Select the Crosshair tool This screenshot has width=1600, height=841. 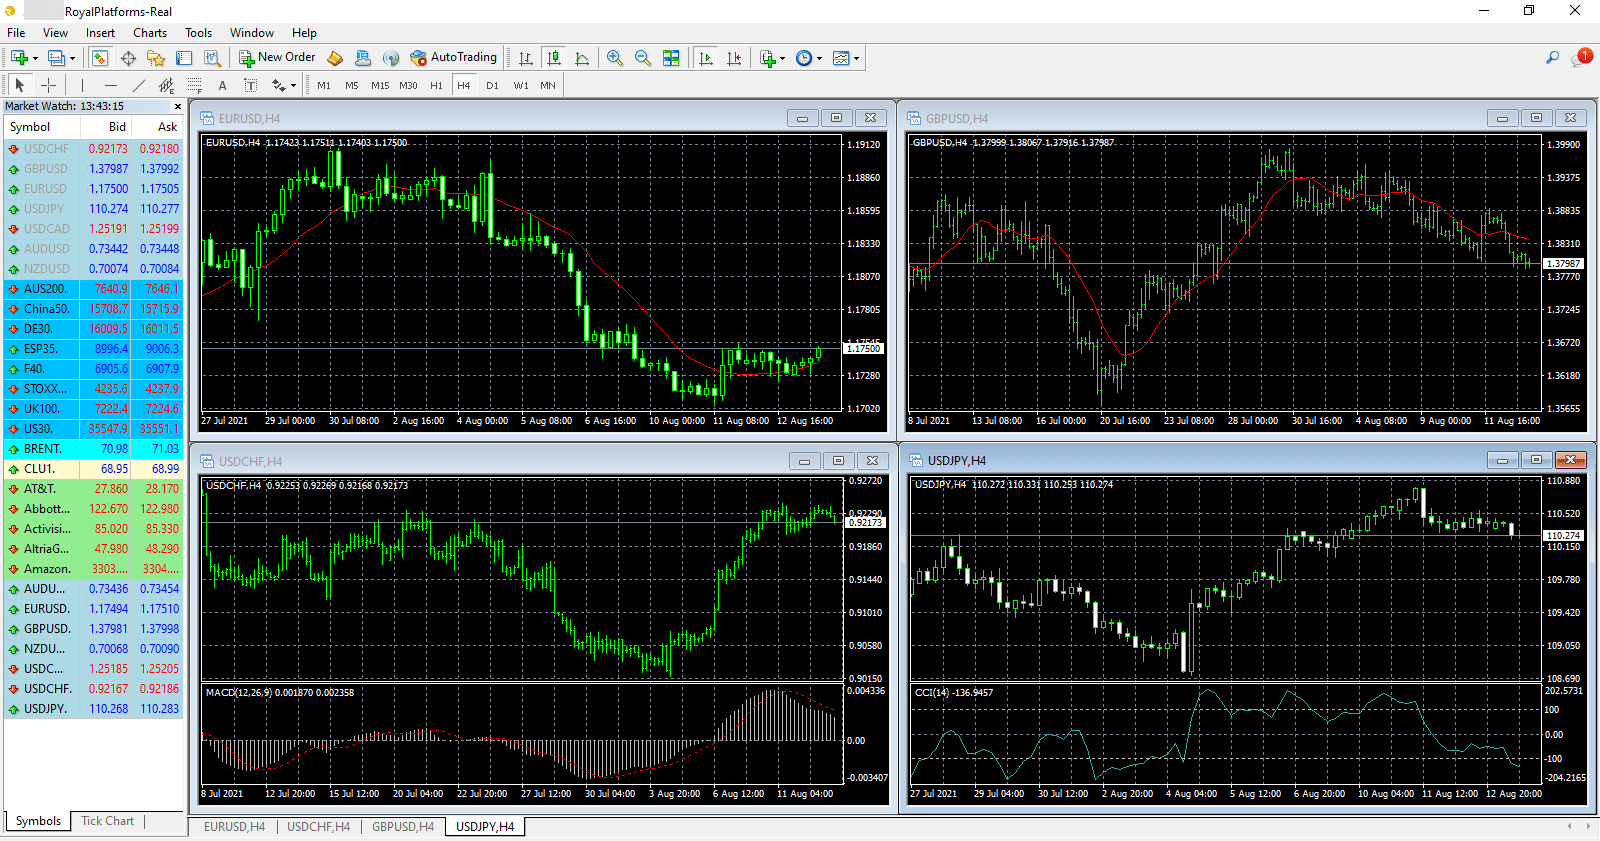coord(48,85)
